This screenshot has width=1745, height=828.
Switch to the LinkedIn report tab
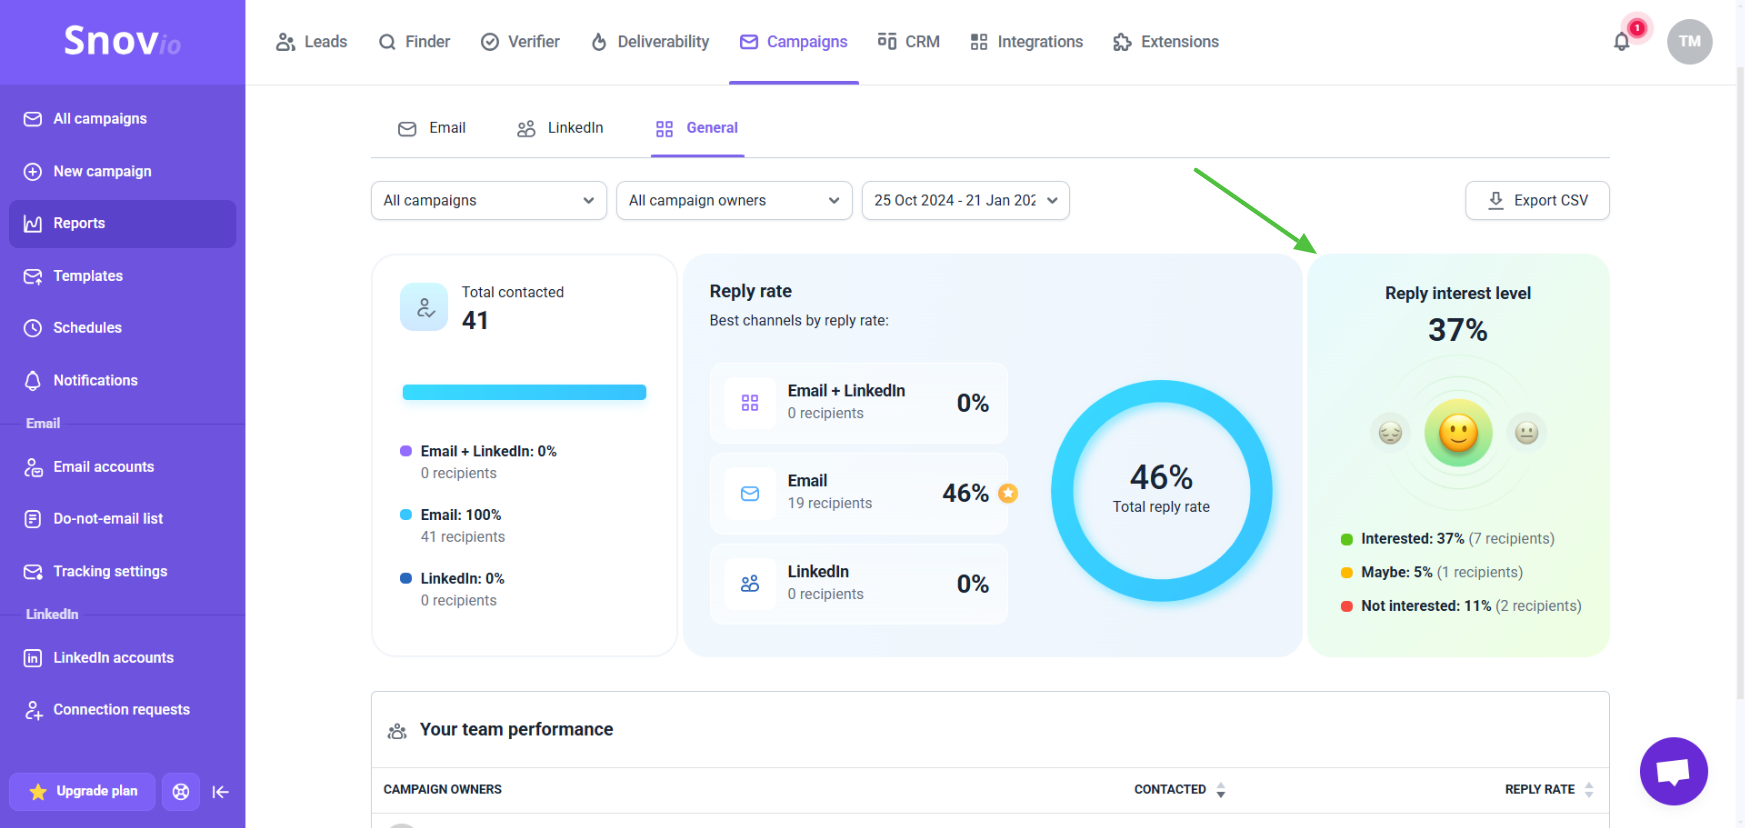coord(560,128)
